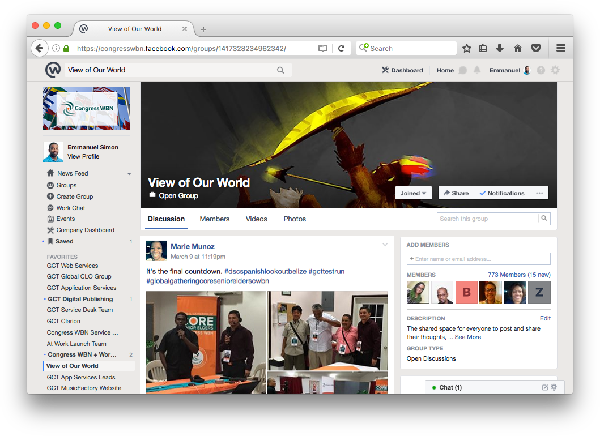Screen dimensions: 600x436
Task: Bookmark this page with star icon
Action: pyautogui.click(x=466, y=48)
